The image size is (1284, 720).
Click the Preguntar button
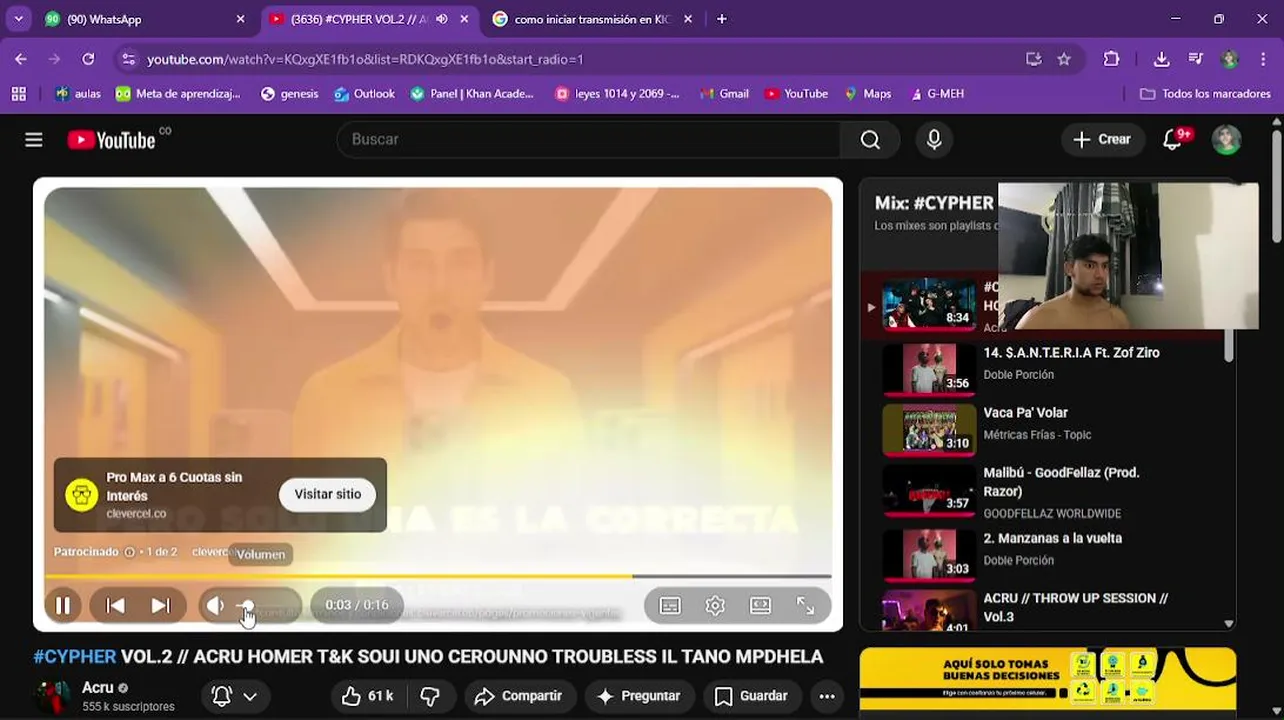tap(638, 696)
